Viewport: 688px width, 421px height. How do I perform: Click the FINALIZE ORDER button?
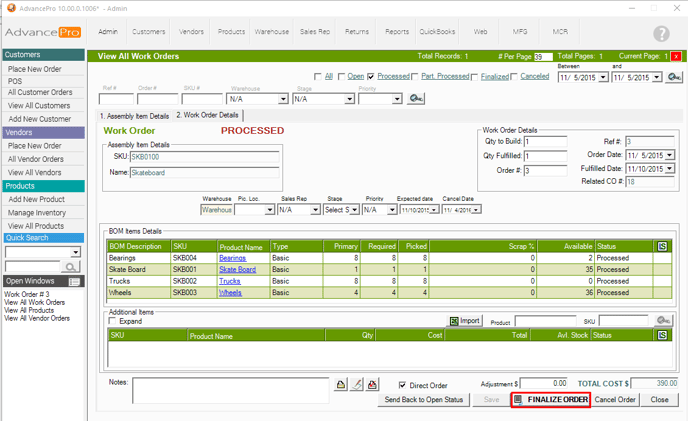pos(549,400)
